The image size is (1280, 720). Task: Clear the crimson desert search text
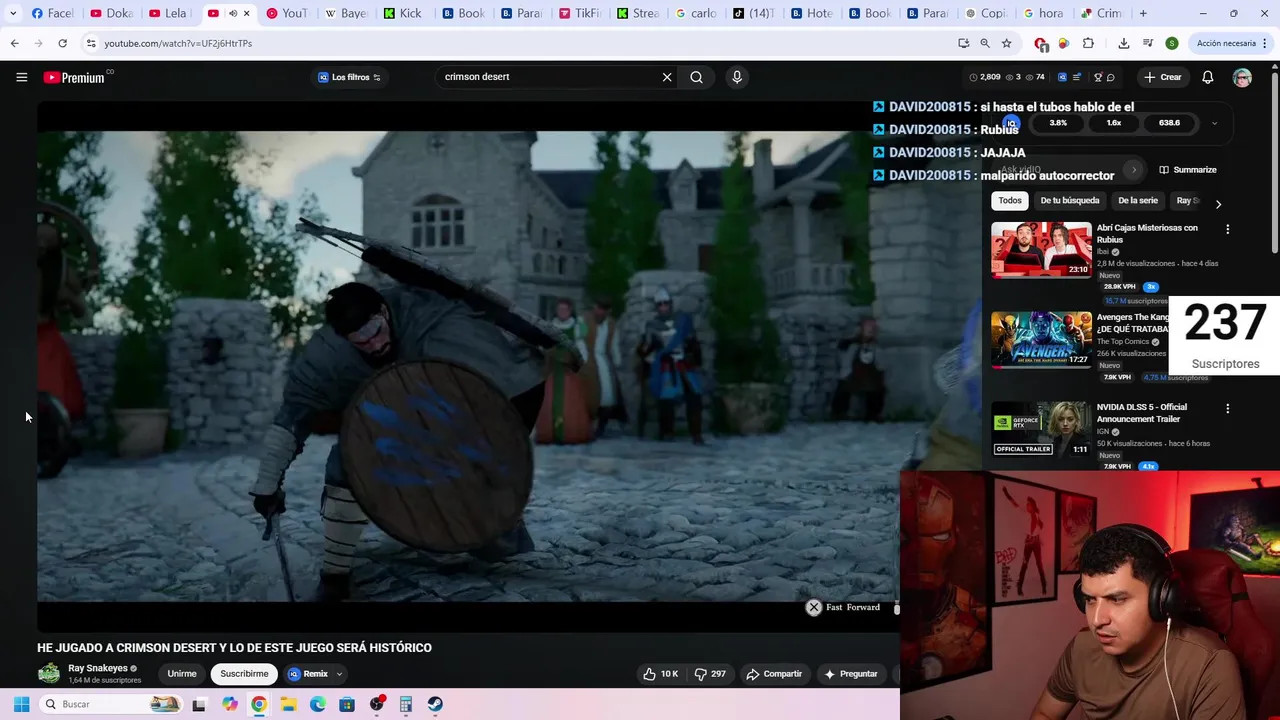click(x=667, y=77)
